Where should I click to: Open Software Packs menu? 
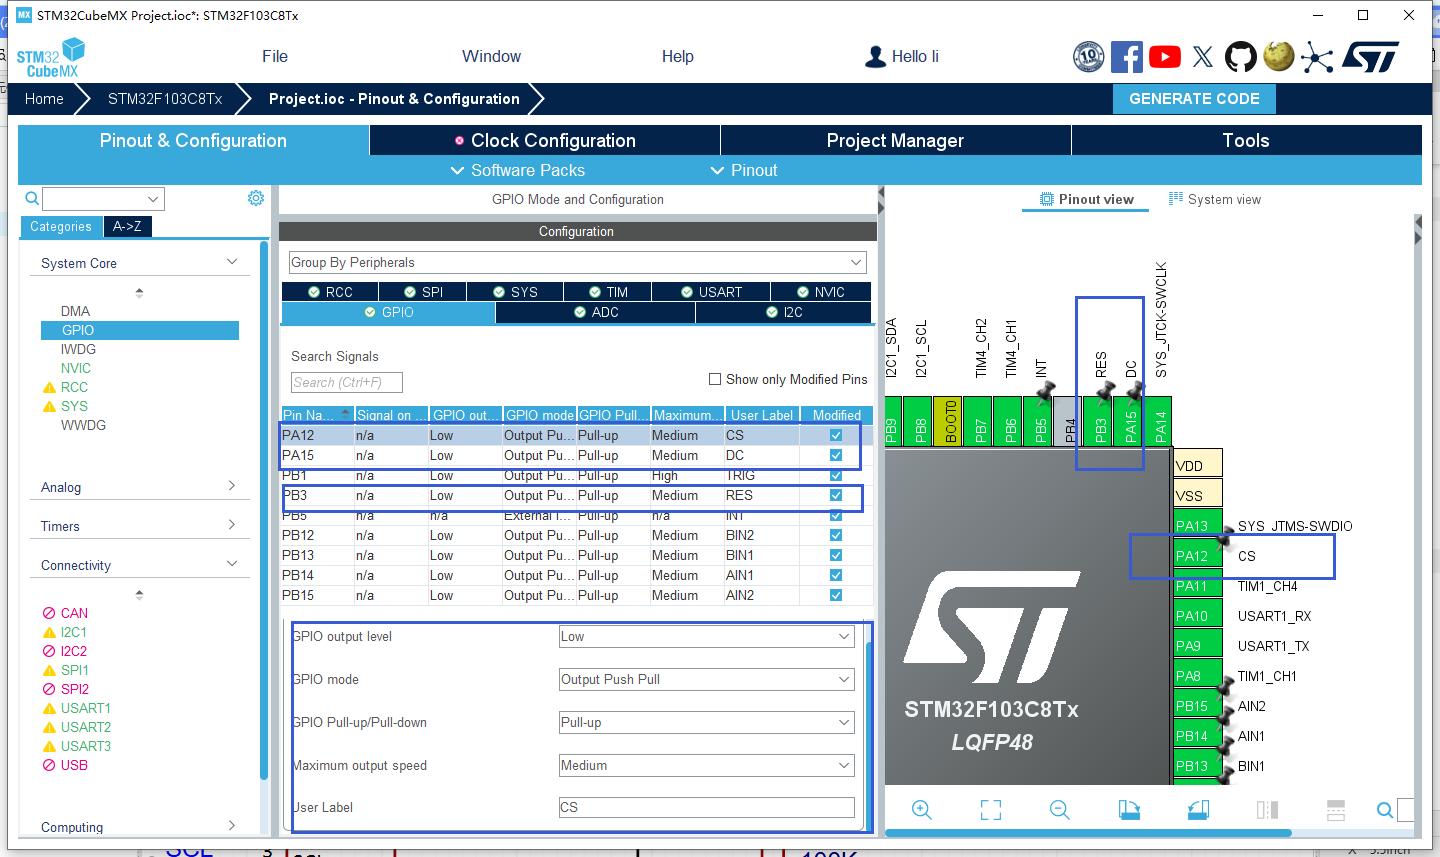[x=518, y=170]
